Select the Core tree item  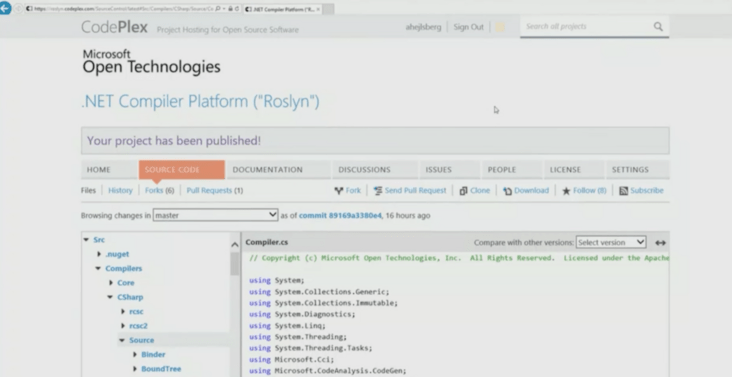coord(126,283)
